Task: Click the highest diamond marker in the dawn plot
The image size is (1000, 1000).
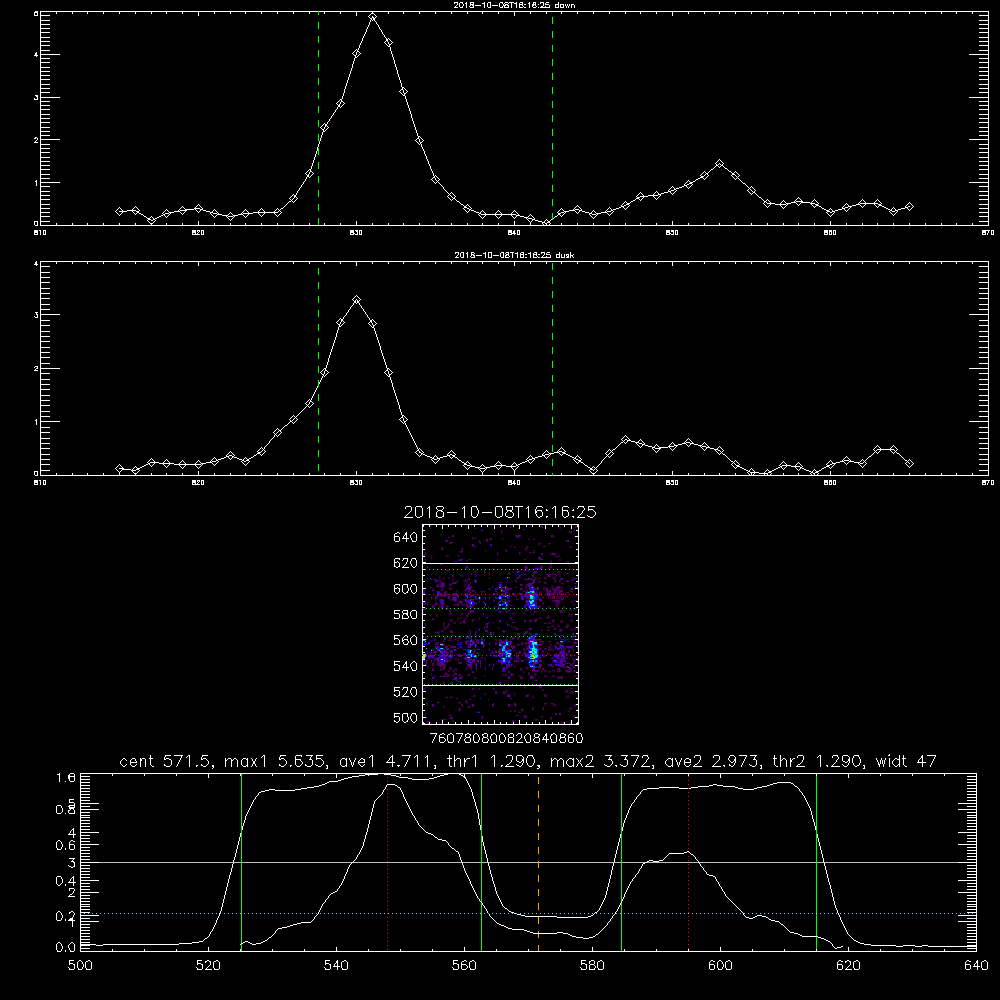Action: click(372, 17)
